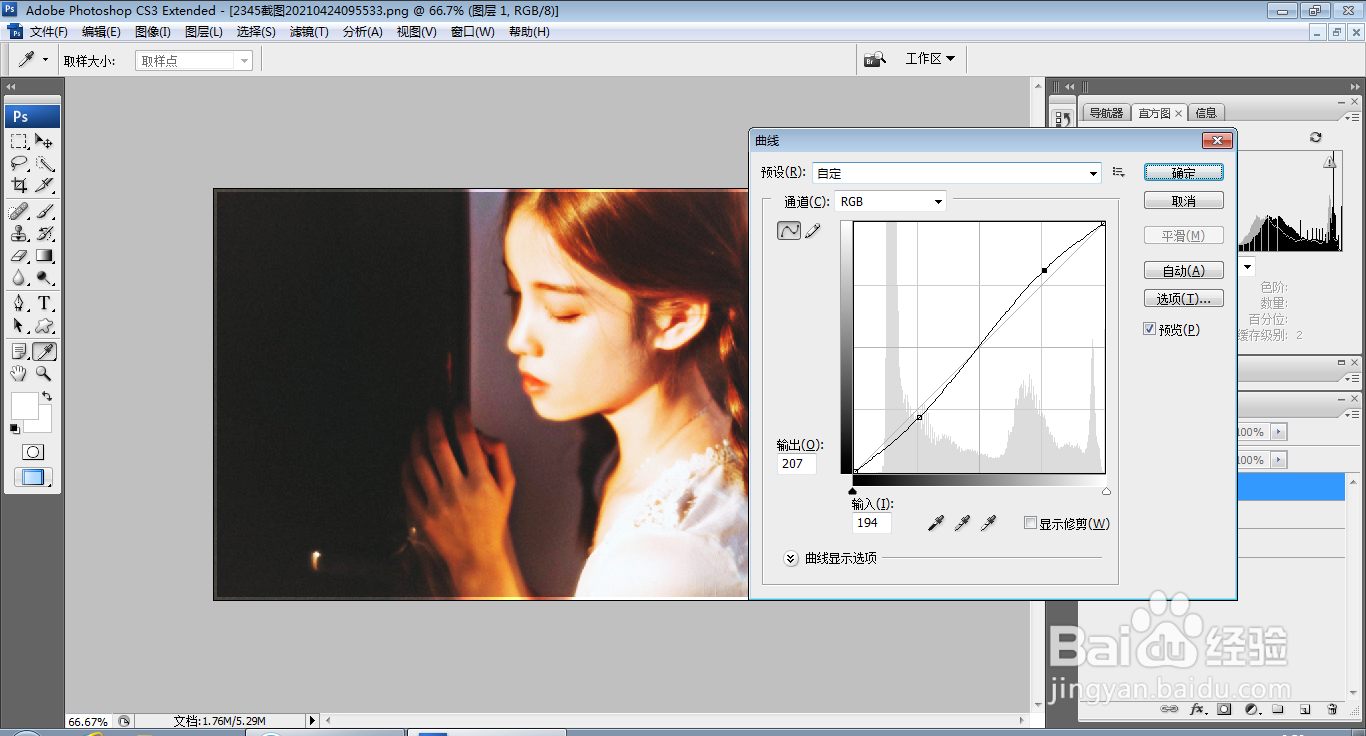Open status bar document info arrow
Image resolution: width=1366 pixels, height=736 pixels.
tap(312, 720)
